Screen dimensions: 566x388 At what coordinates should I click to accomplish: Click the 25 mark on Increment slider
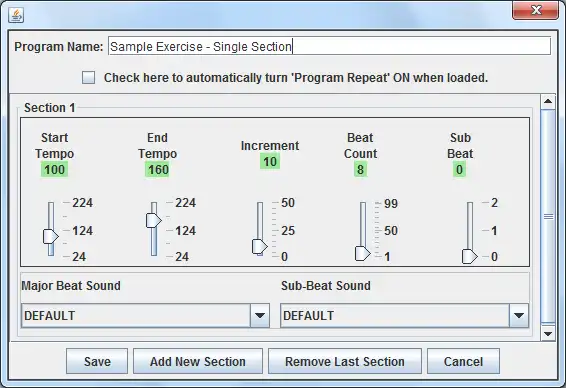point(288,231)
